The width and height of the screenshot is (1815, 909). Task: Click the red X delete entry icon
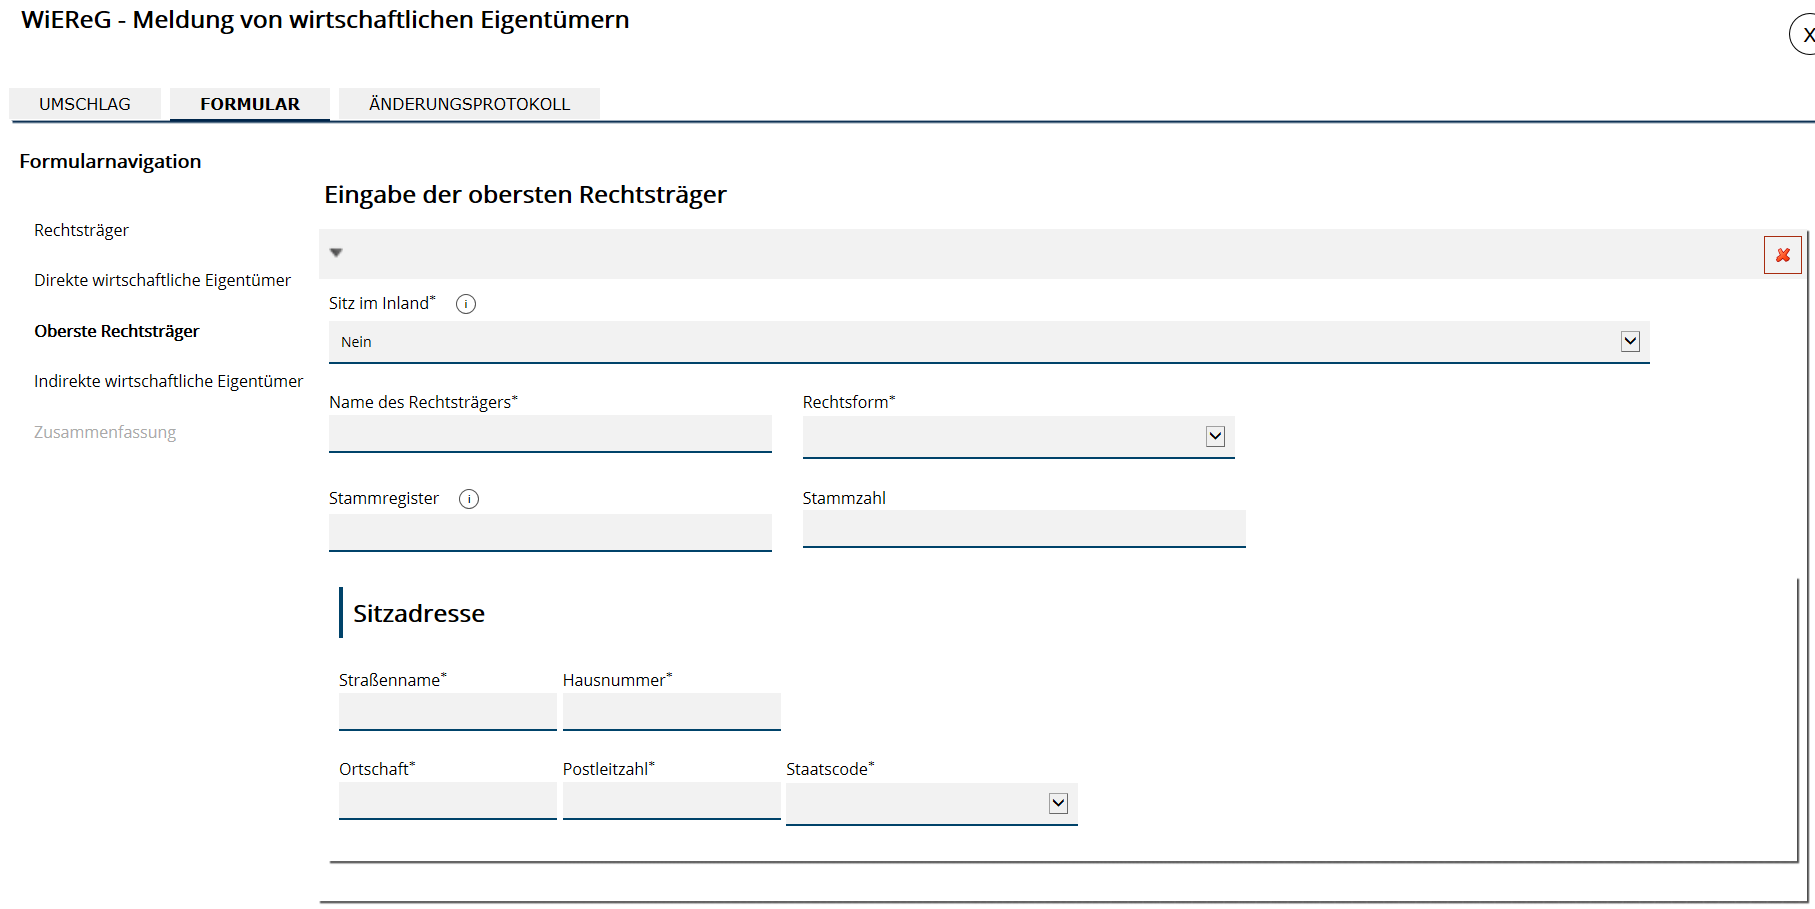pyautogui.click(x=1782, y=255)
